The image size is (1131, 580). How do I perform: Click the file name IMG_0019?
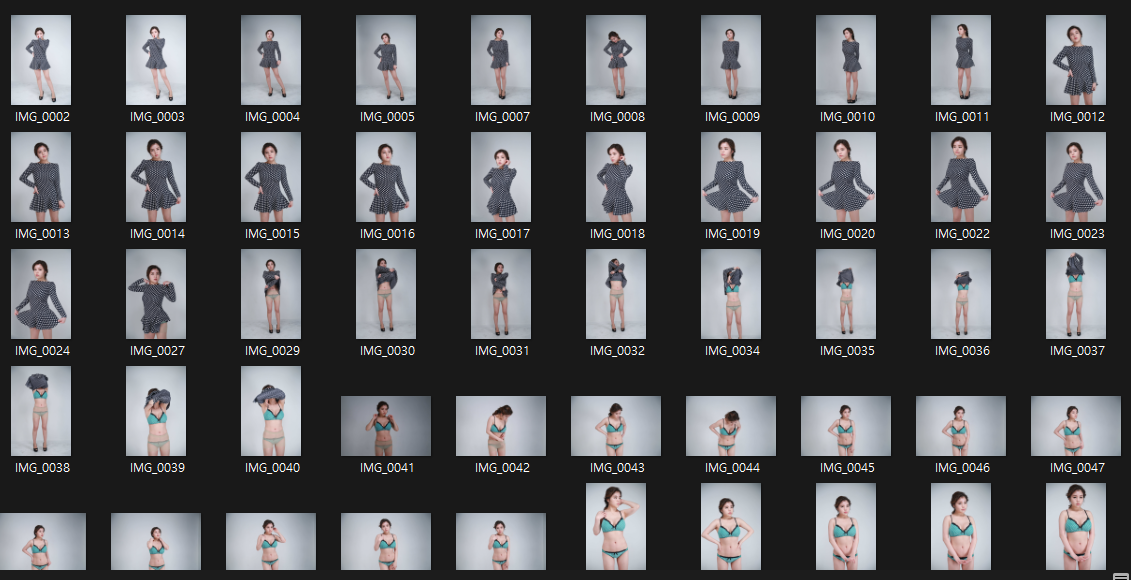point(732,234)
